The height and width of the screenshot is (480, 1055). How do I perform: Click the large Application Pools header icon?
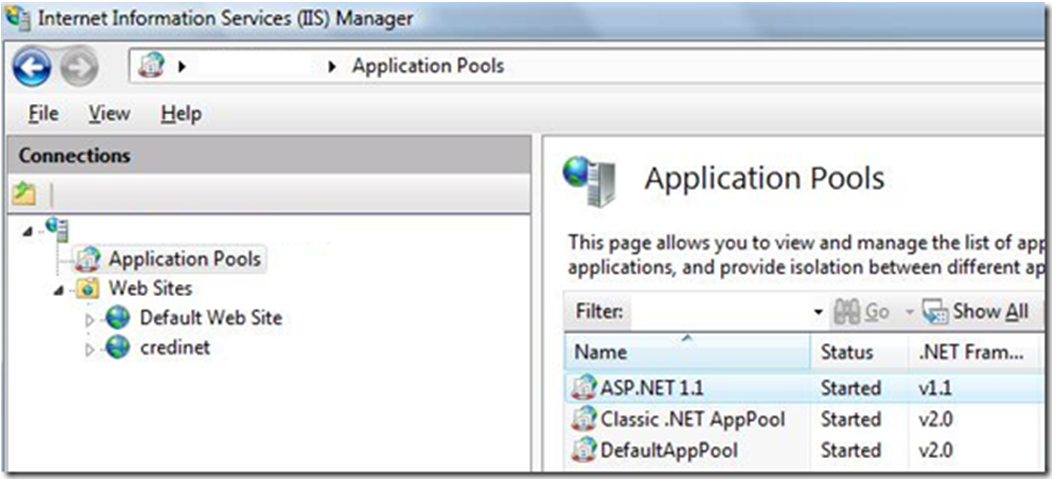(x=589, y=181)
